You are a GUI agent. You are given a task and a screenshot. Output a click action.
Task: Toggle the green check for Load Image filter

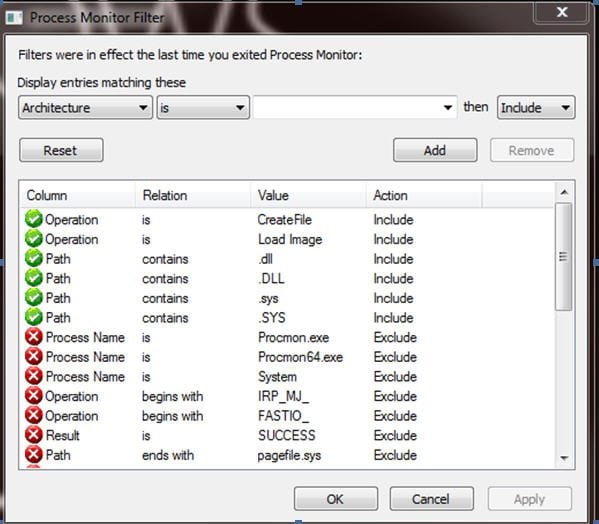coord(34,239)
